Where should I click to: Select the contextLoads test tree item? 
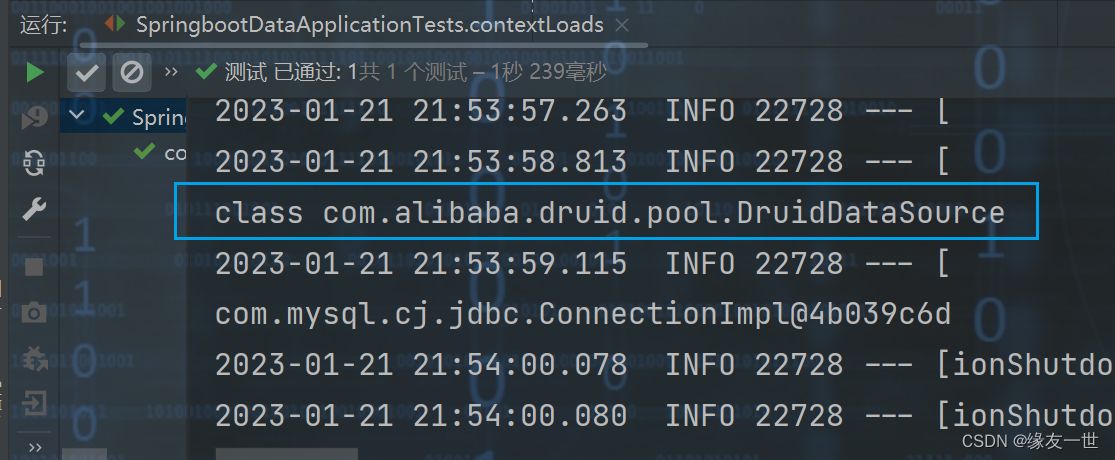[x=175, y=152]
